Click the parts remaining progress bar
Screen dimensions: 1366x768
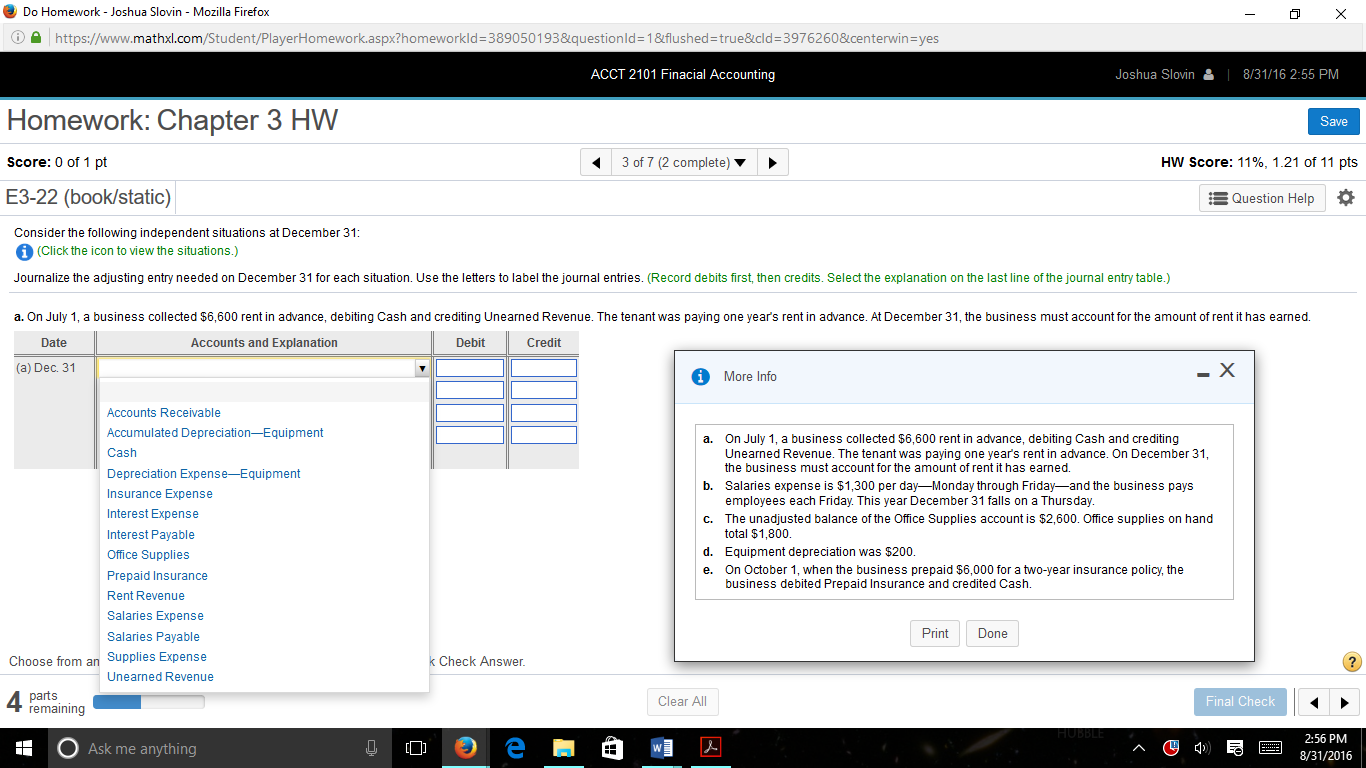coord(150,701)
